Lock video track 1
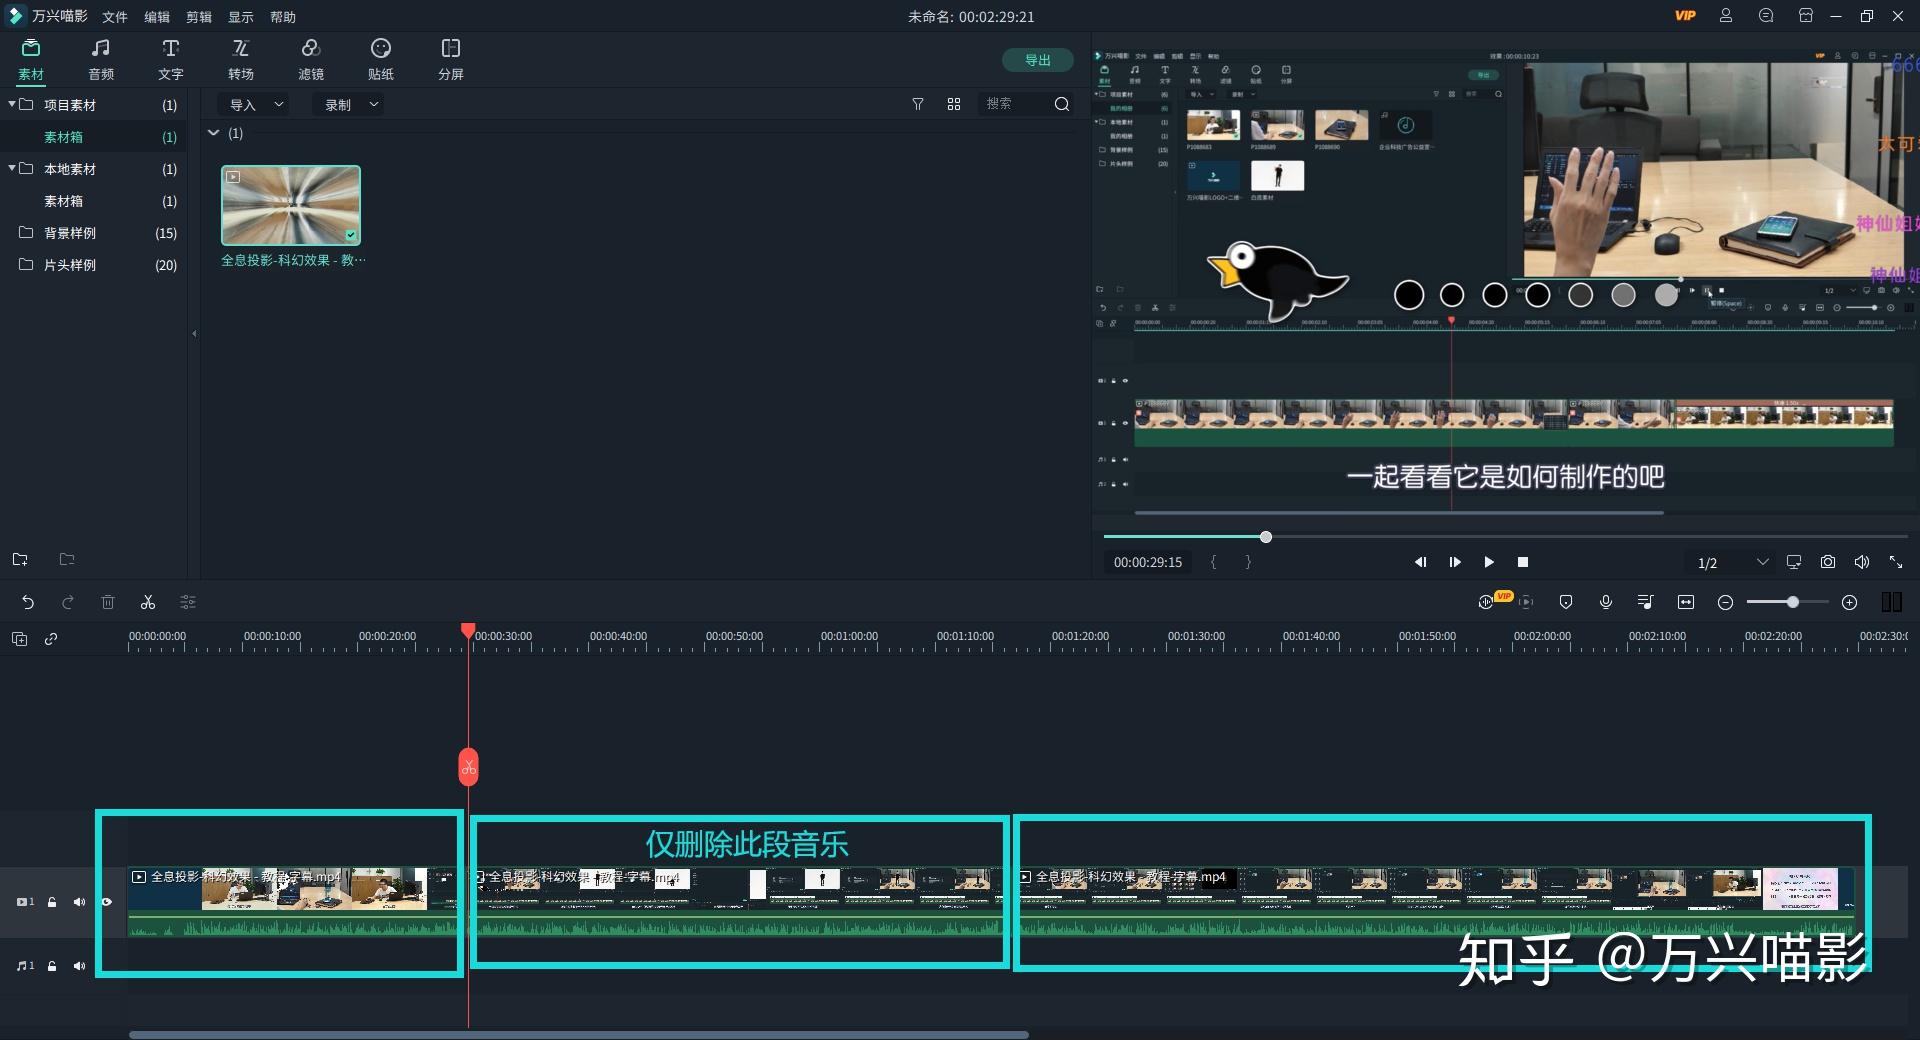Image resolution: width=1920 pixels, height=1040 pixels. (52, 902)
